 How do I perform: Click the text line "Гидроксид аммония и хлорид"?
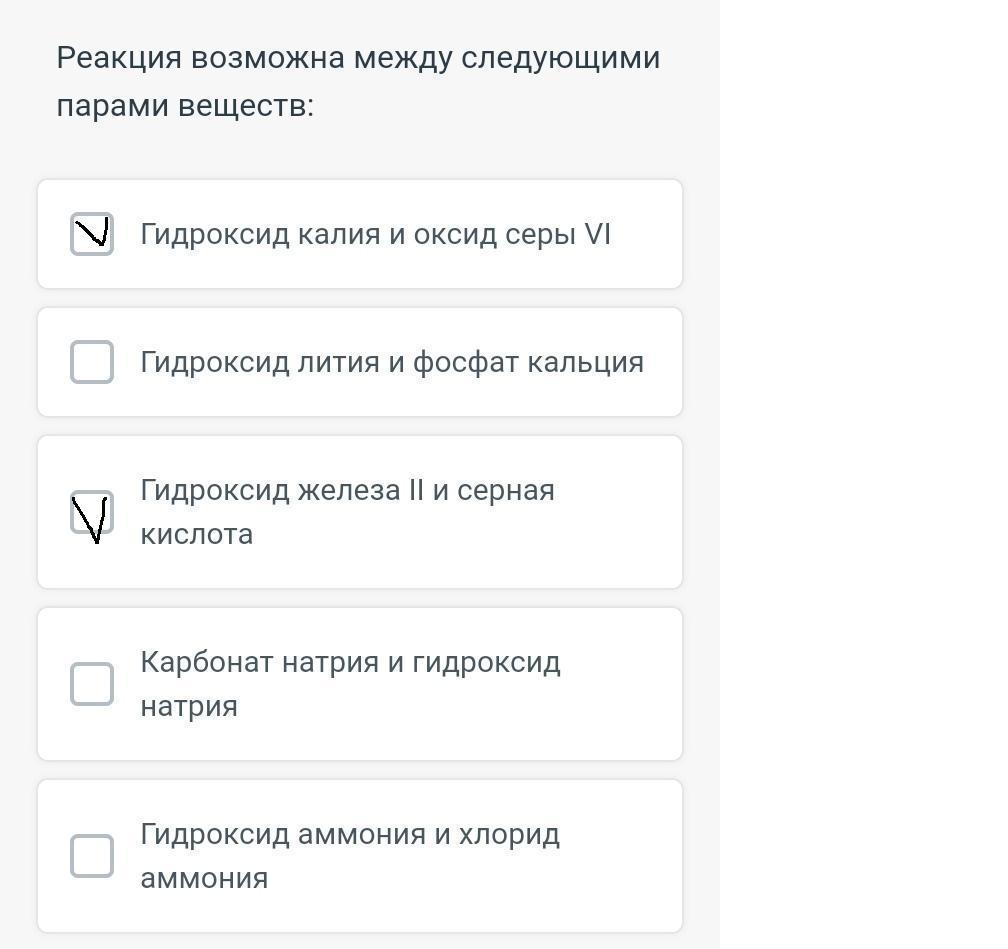click(350, 834)
